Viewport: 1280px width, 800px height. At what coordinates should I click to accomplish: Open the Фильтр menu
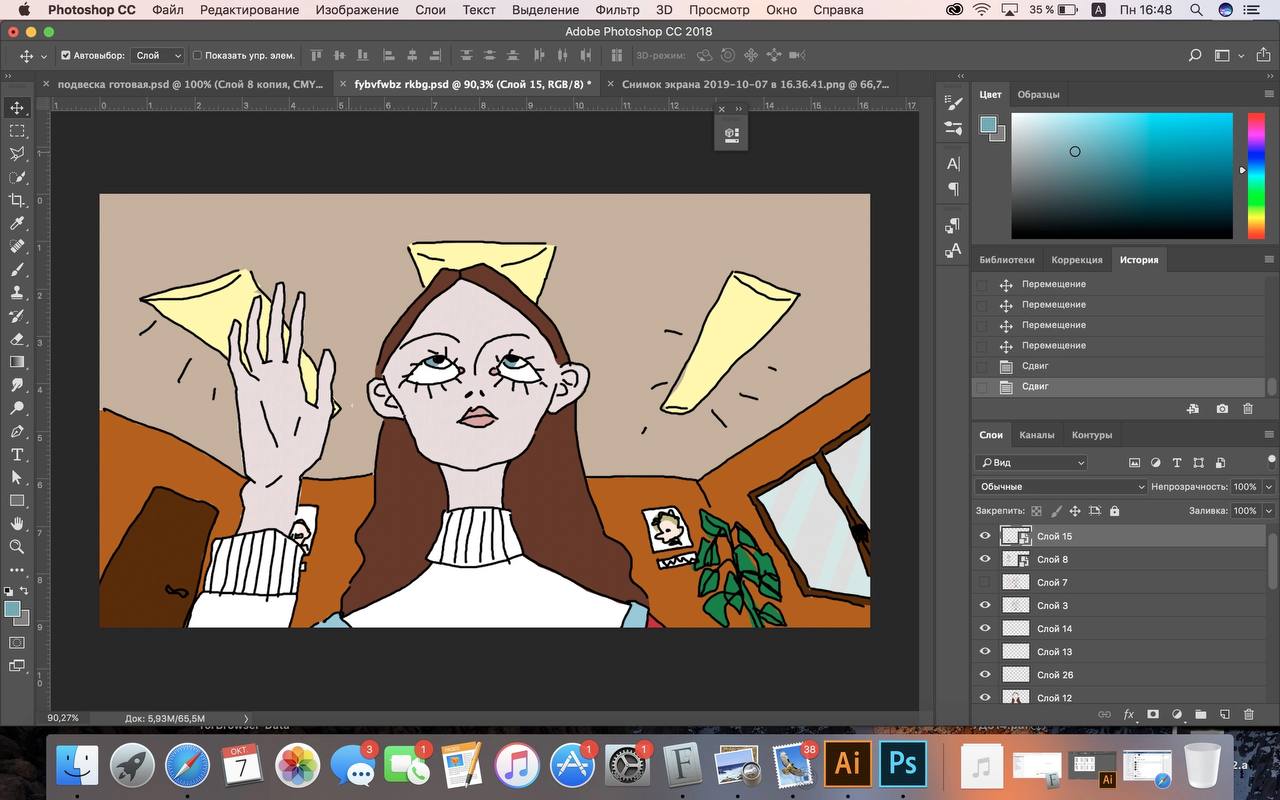[x=617, y=10]
